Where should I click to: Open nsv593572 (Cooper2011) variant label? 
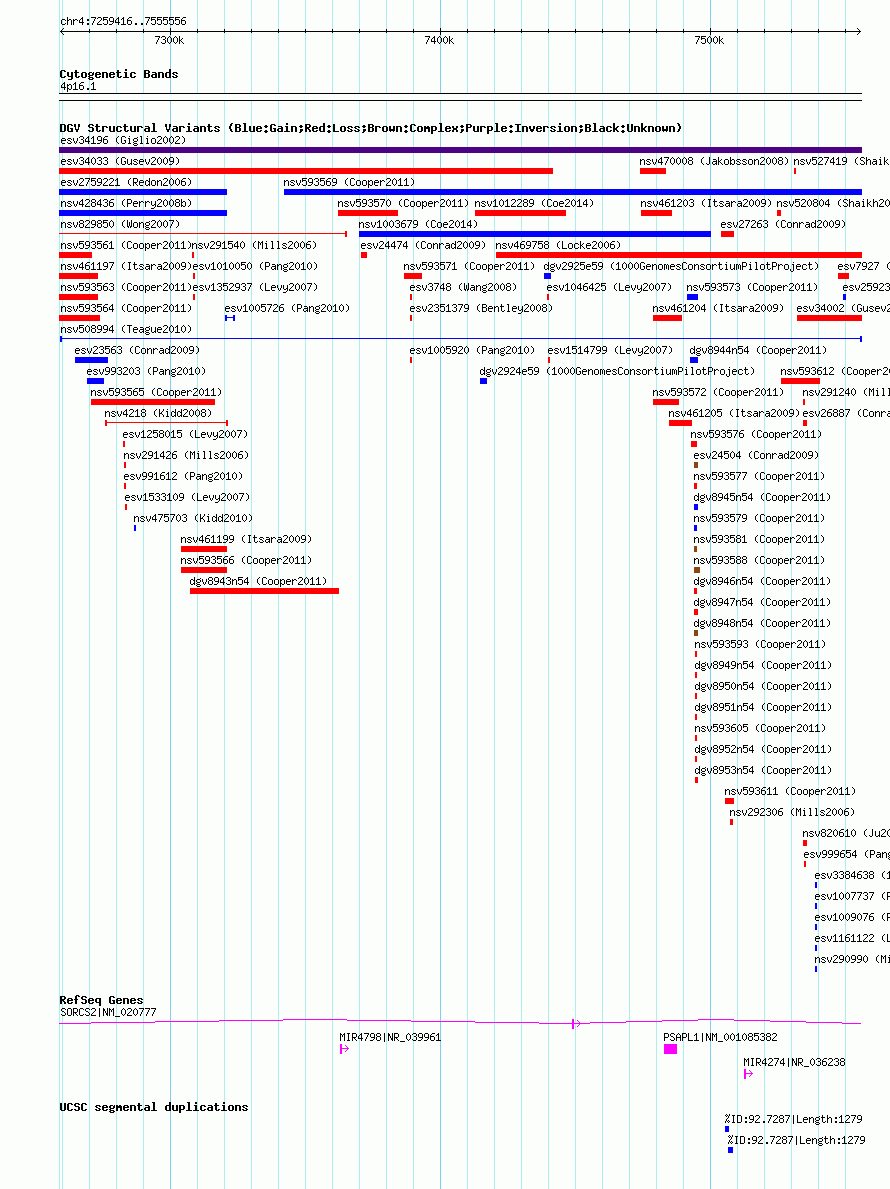[718, 393]
